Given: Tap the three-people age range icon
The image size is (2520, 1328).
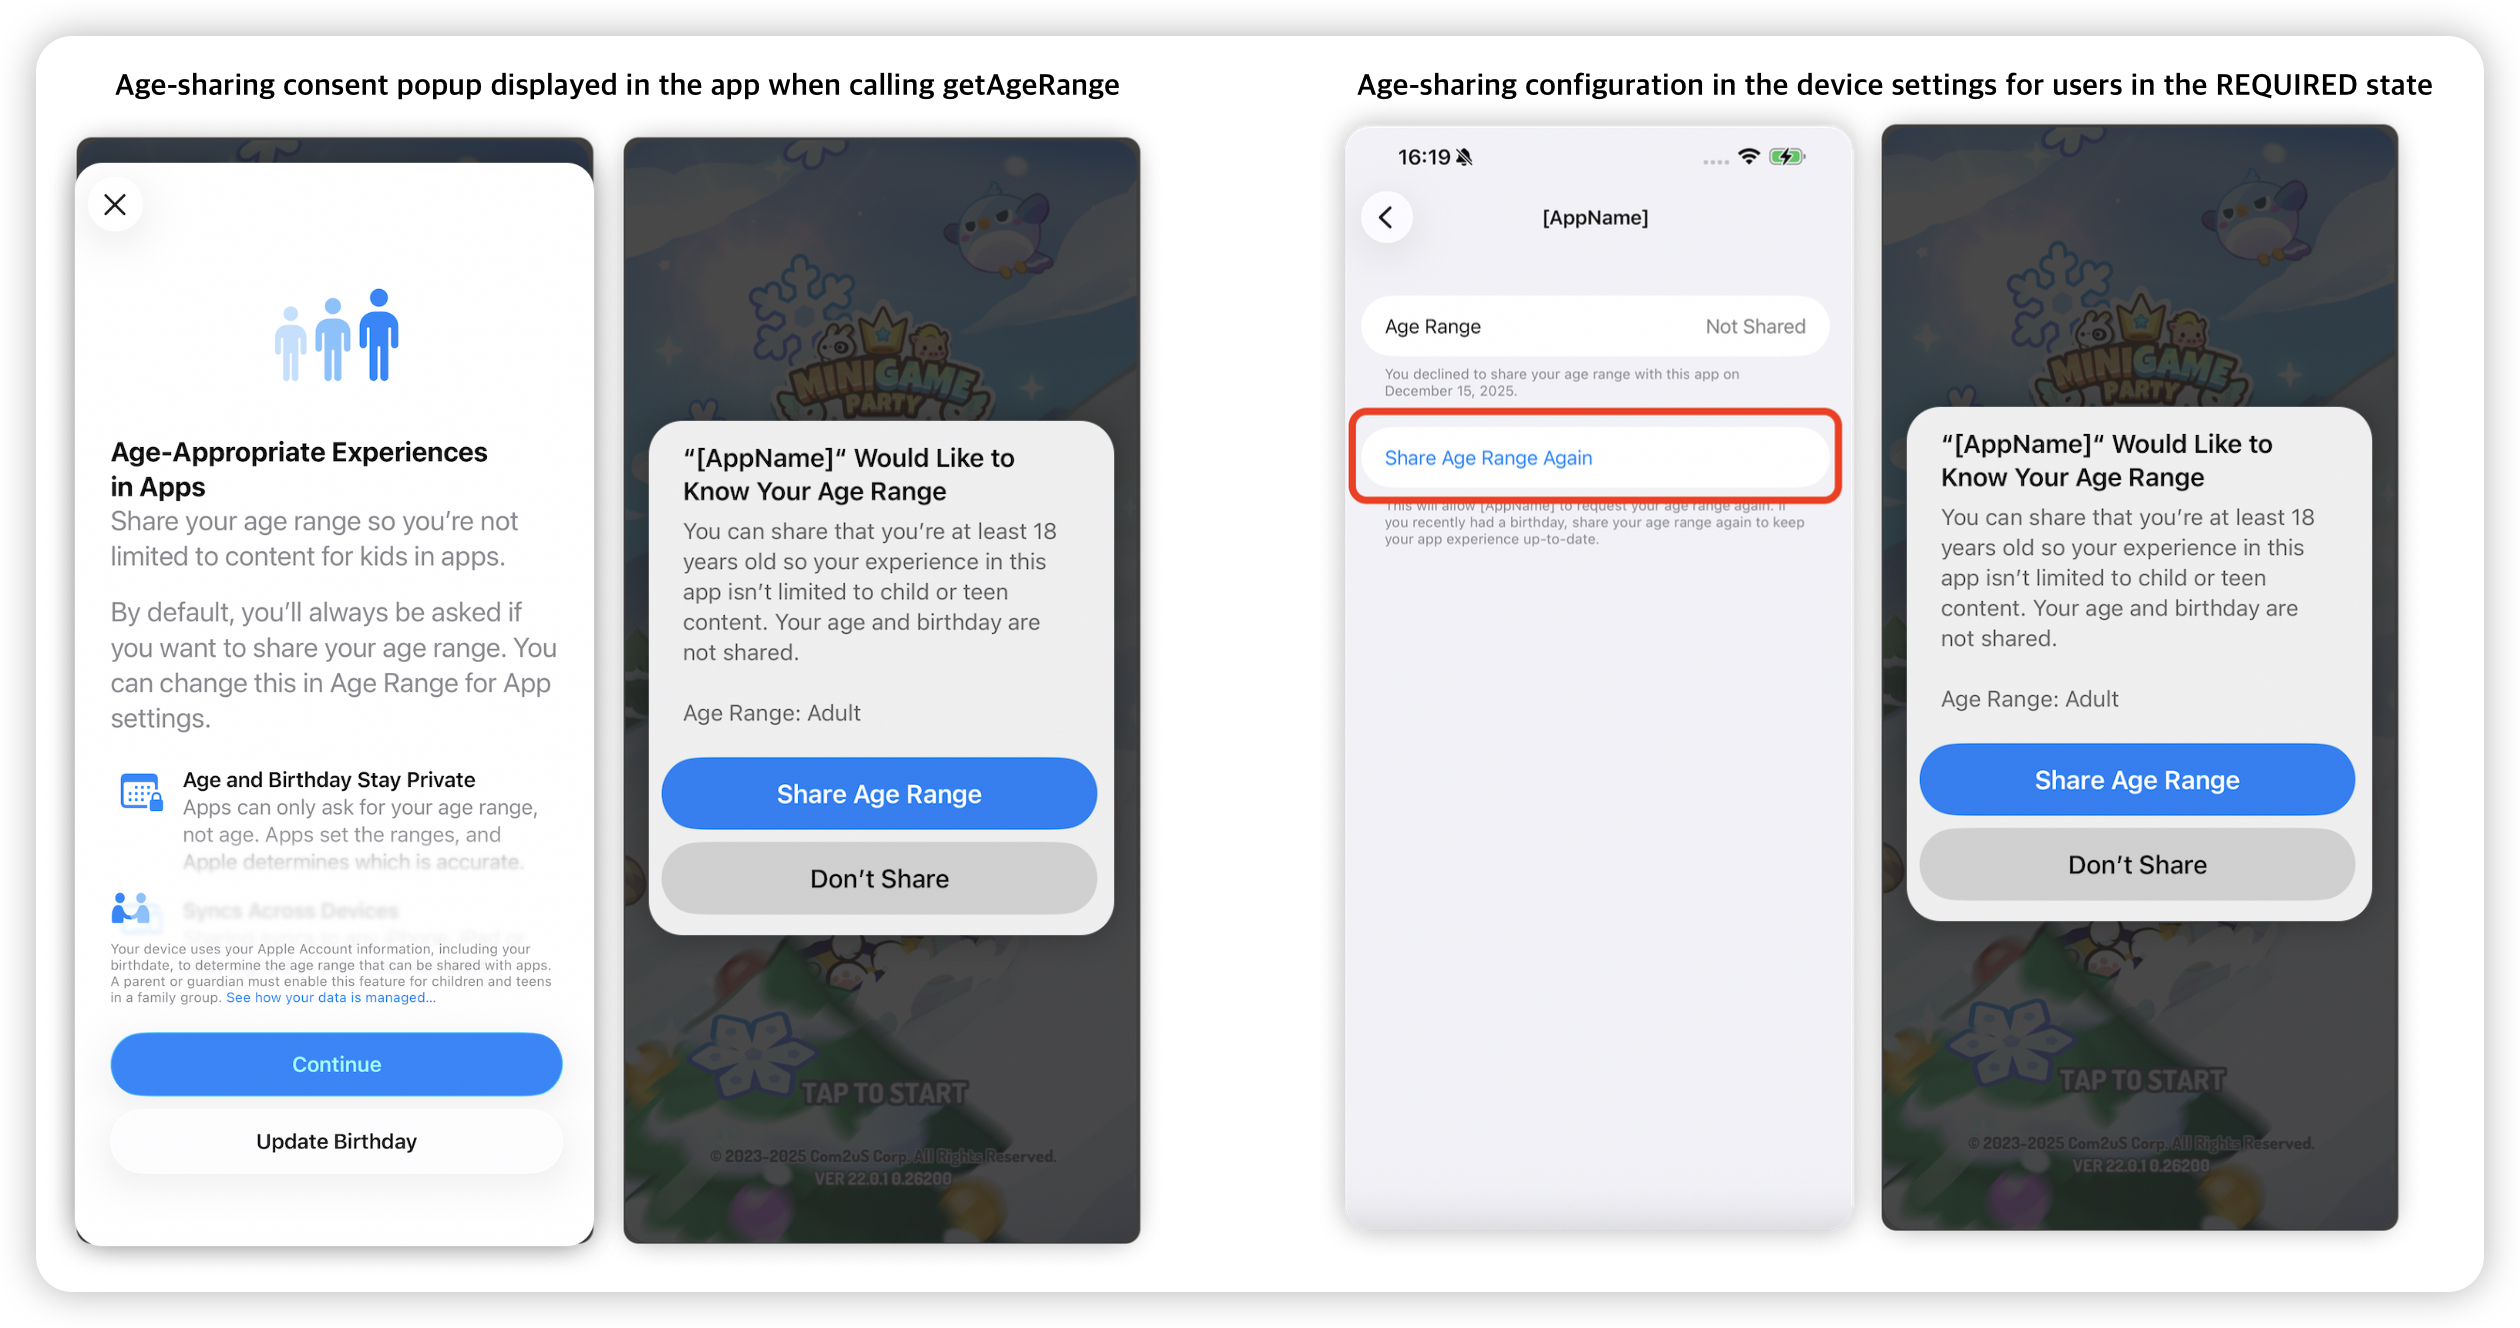Looking at the screenshot, I should 337,335.
